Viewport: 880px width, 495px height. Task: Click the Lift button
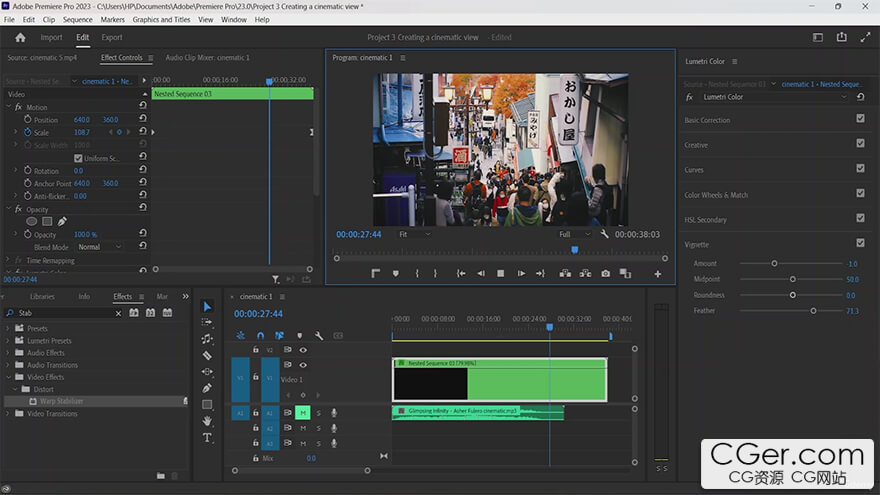click(565, 273)
